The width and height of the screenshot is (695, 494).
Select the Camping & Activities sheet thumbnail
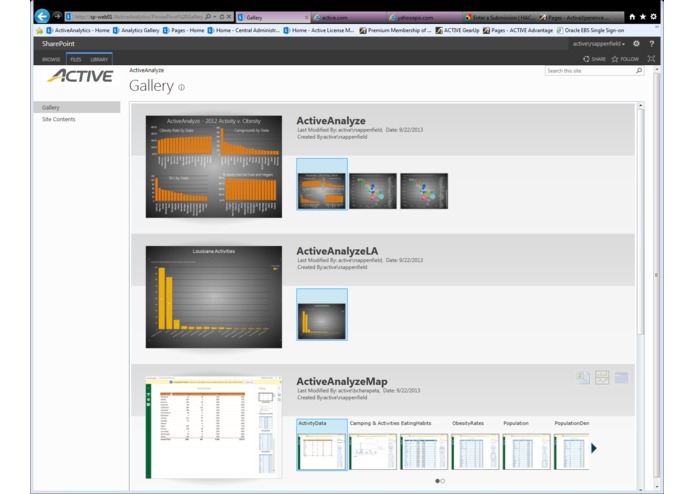coord(373,451)
